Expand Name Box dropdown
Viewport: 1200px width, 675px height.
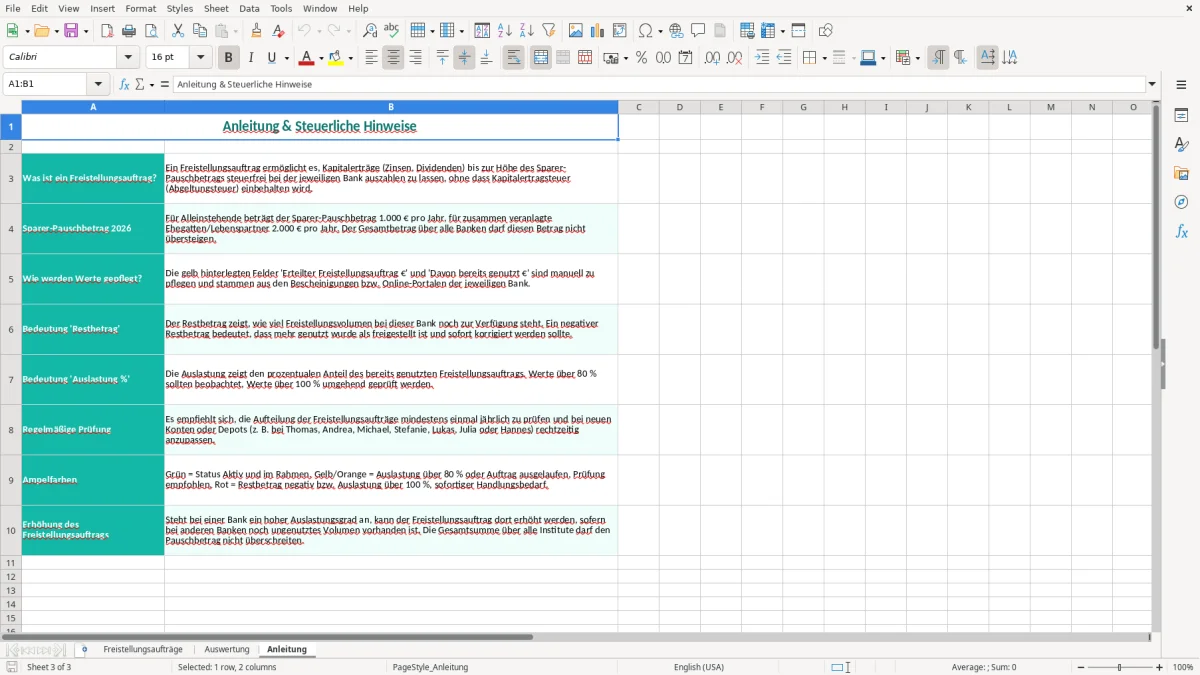click(x=98, y=84)
